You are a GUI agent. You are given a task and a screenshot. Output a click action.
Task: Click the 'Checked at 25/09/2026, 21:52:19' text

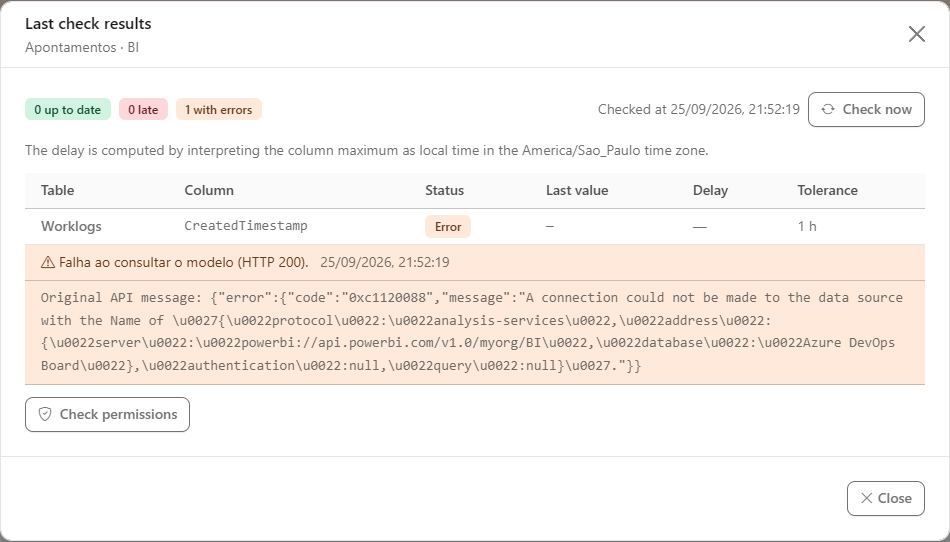coord(699,110)
